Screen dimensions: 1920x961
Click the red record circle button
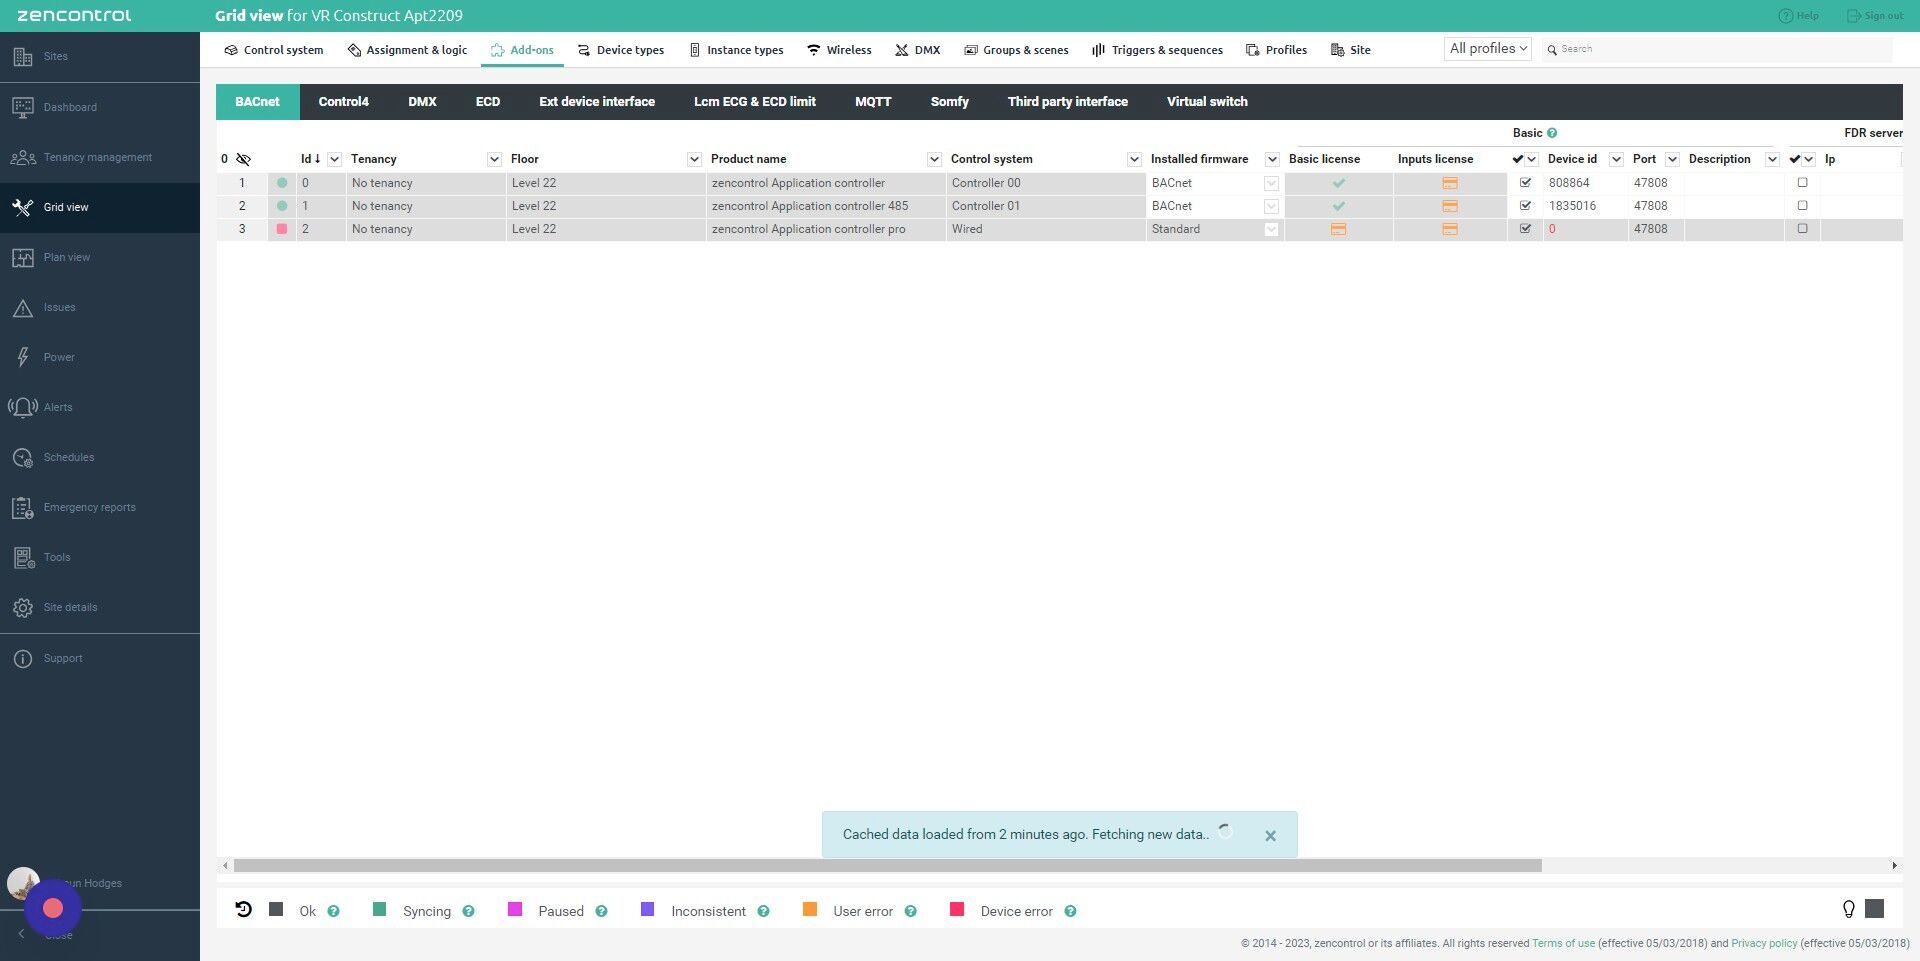point(53,907)
